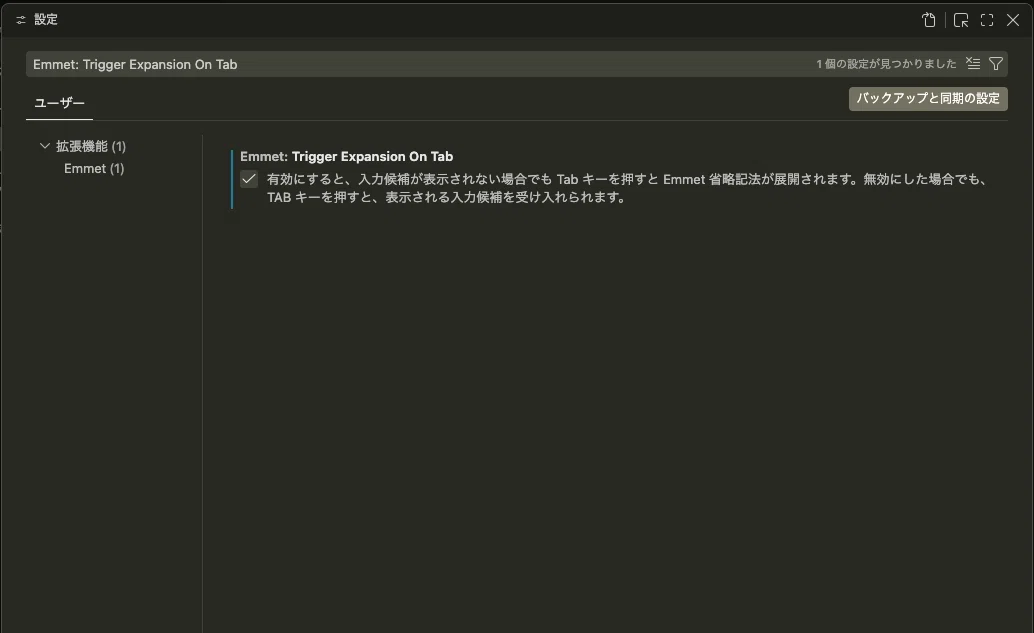Click the settings icon beside 設定 title
Image resolution: width=1034 pixels, height=633 pixels.
pyautogui.click(x=20, y=20)
